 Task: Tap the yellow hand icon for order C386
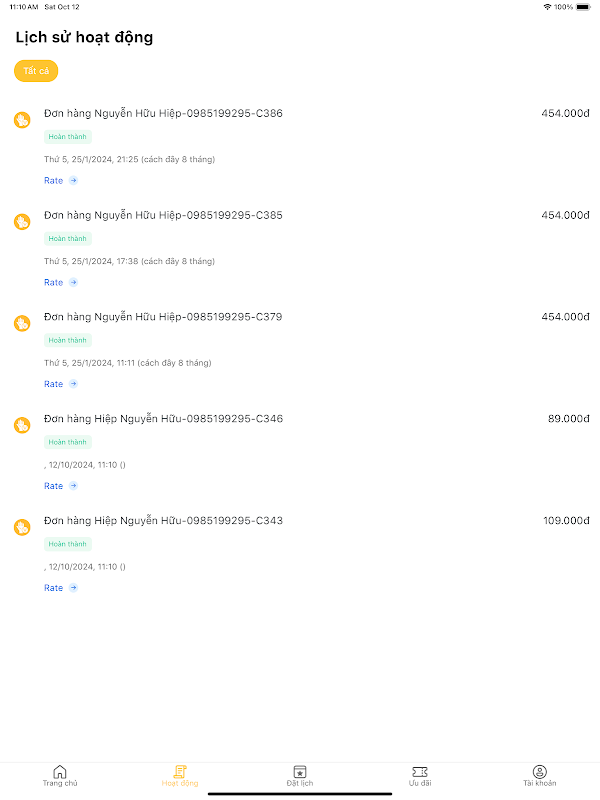pyautogui.click(x=22, y=120)
